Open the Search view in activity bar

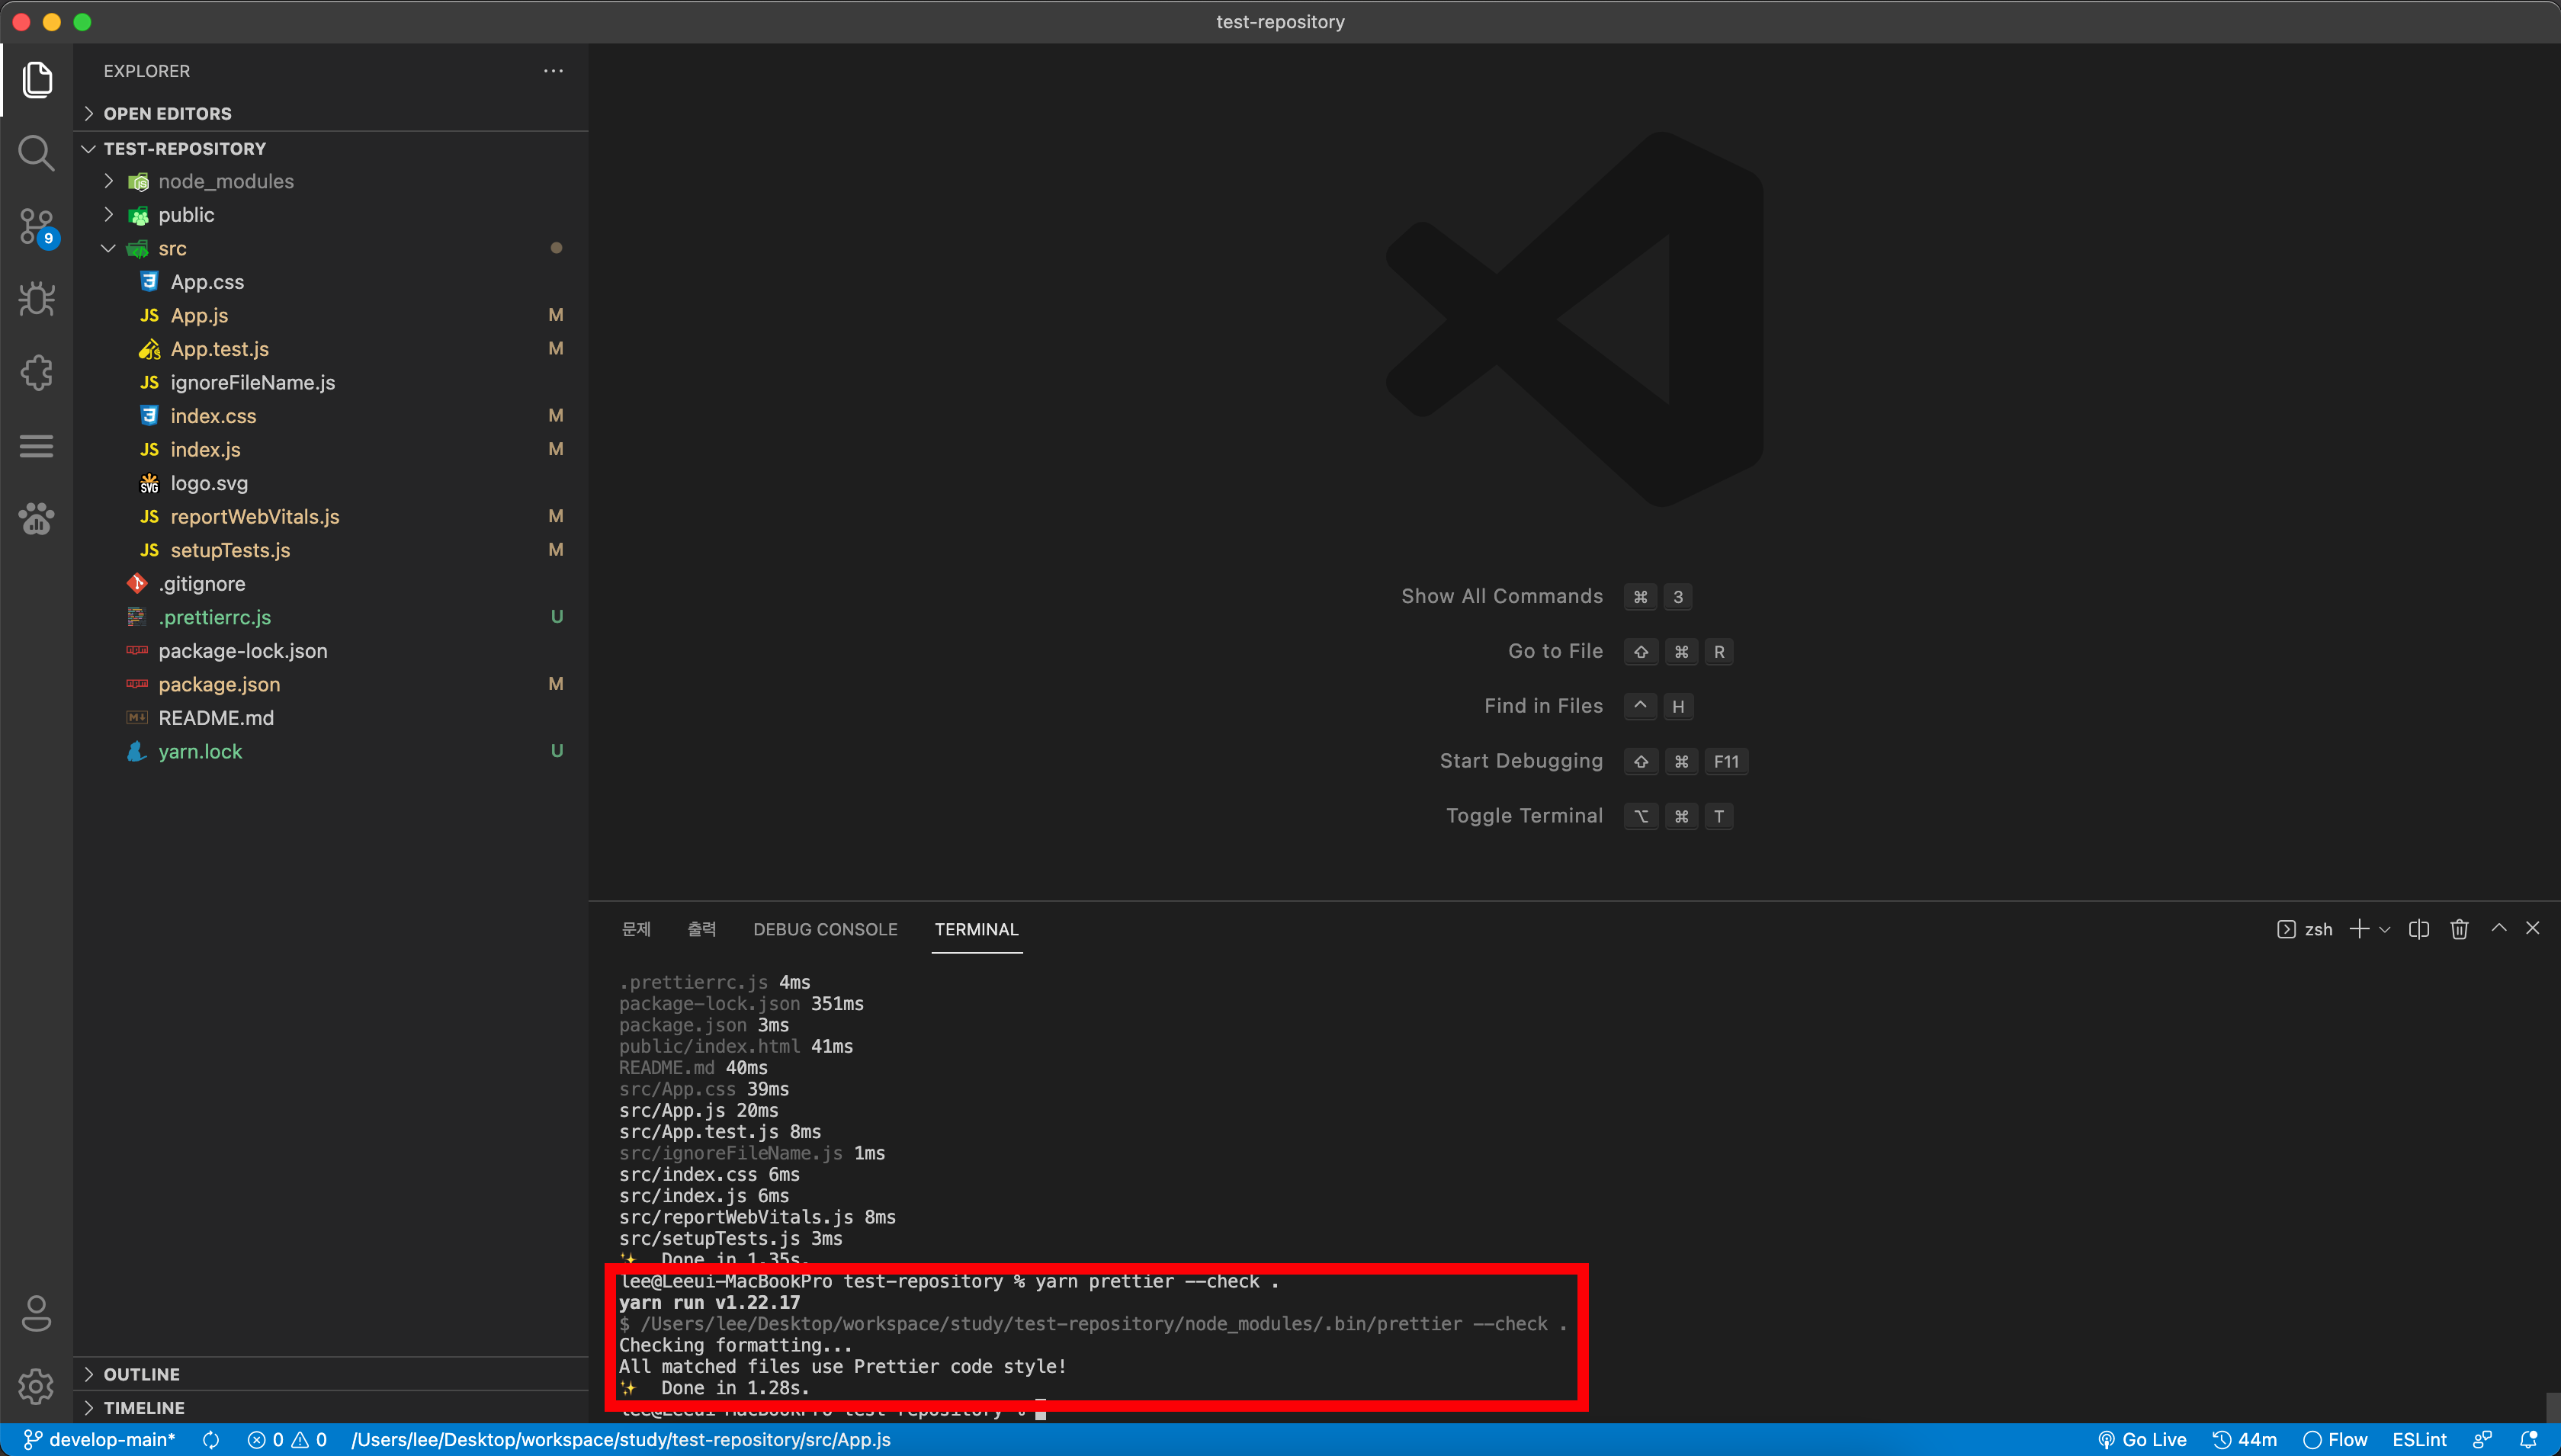tap(36, 153)
